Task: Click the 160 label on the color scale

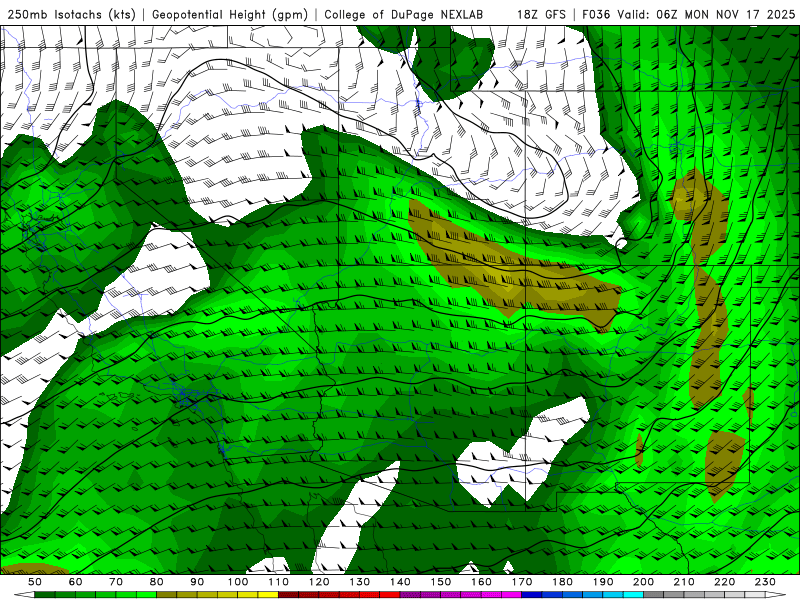Action: [x=481, y=582]
